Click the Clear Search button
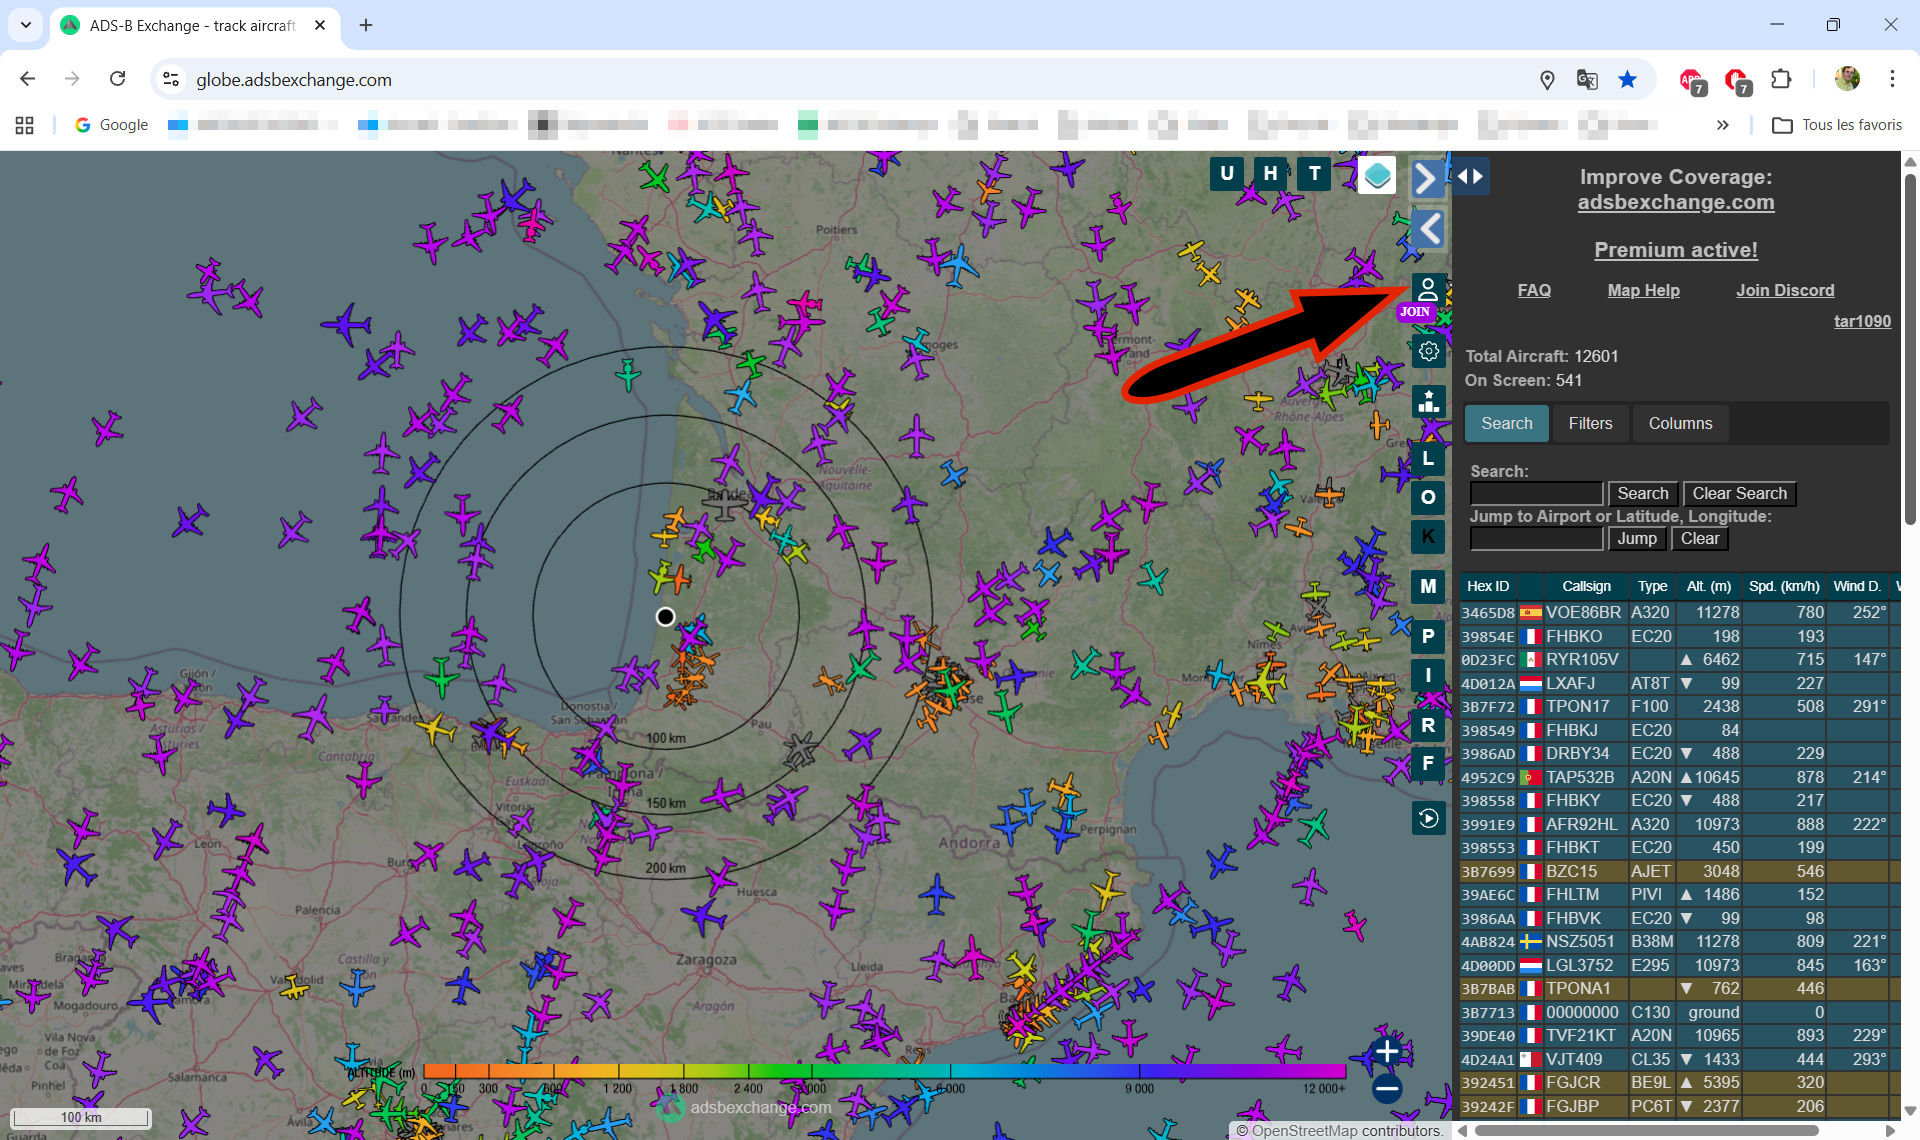Image resolution: width=1920 pixels, height=1140 pixels. pos(1739,494)
